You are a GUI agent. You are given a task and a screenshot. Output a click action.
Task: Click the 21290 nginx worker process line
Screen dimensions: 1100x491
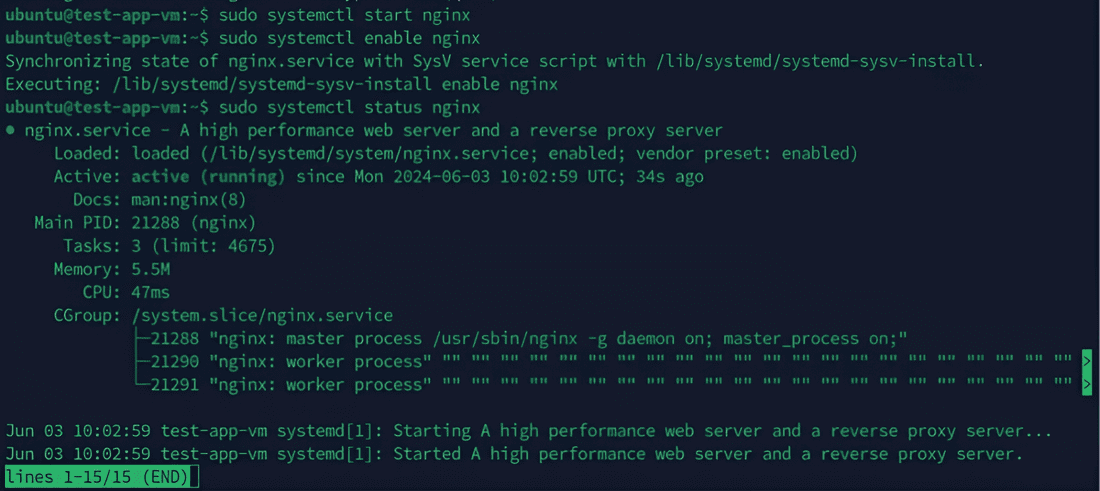602,362
